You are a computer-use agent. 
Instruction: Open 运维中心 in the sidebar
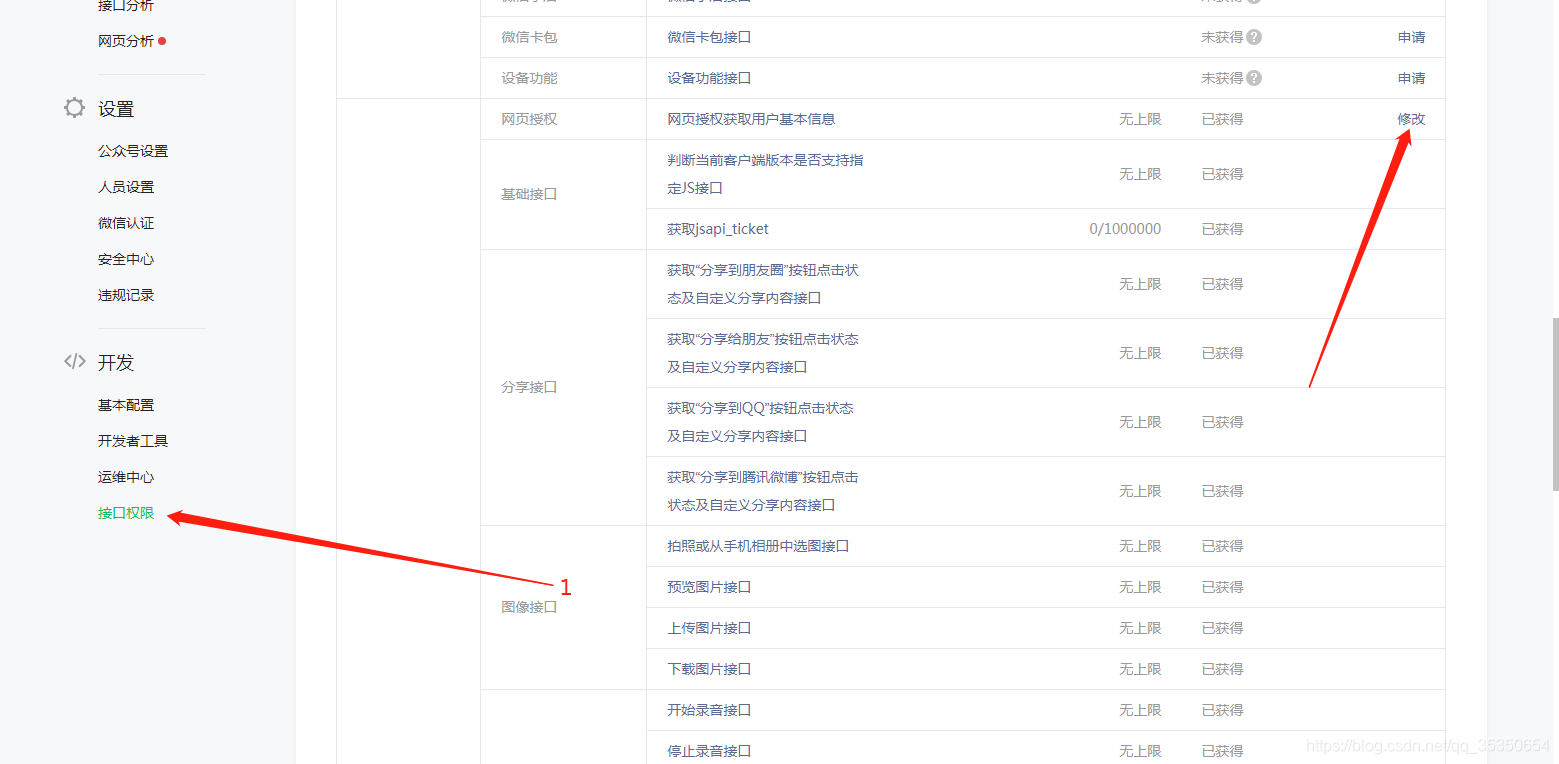click(x=126, y=477)
